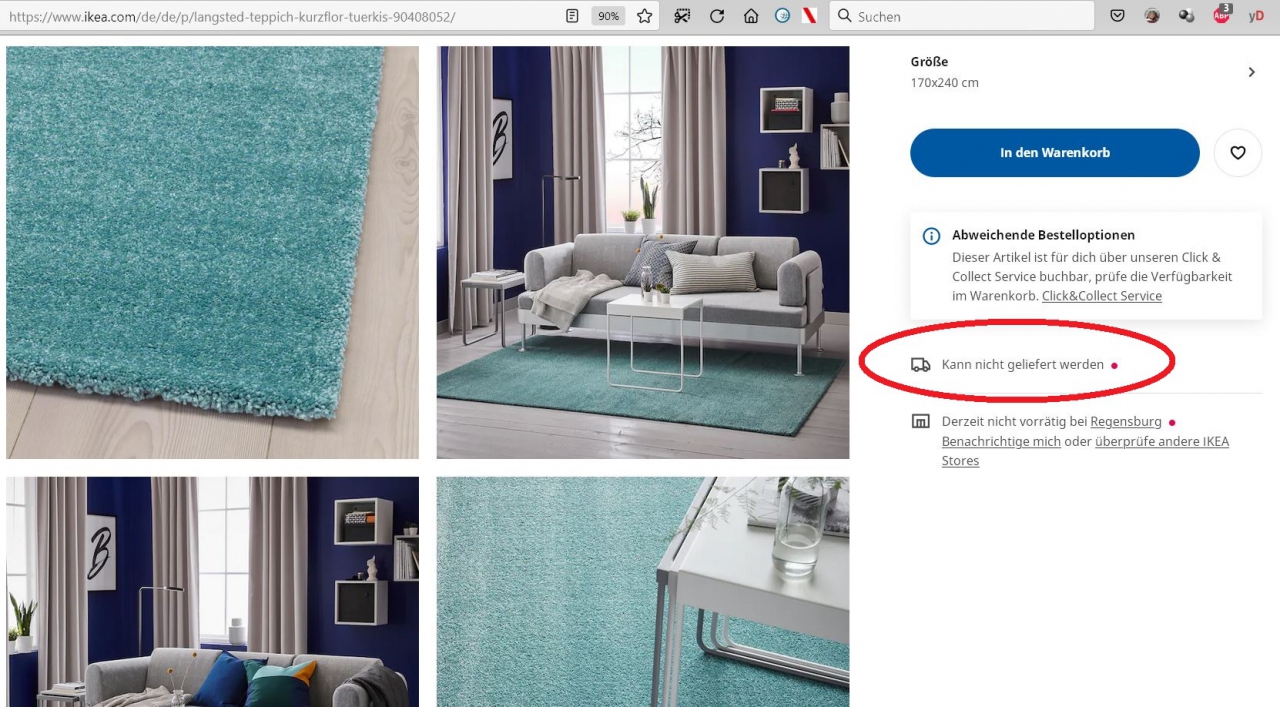Click in the Suchen search field
This screenshot has height=707, width=1280.
(x=970, y=16)
